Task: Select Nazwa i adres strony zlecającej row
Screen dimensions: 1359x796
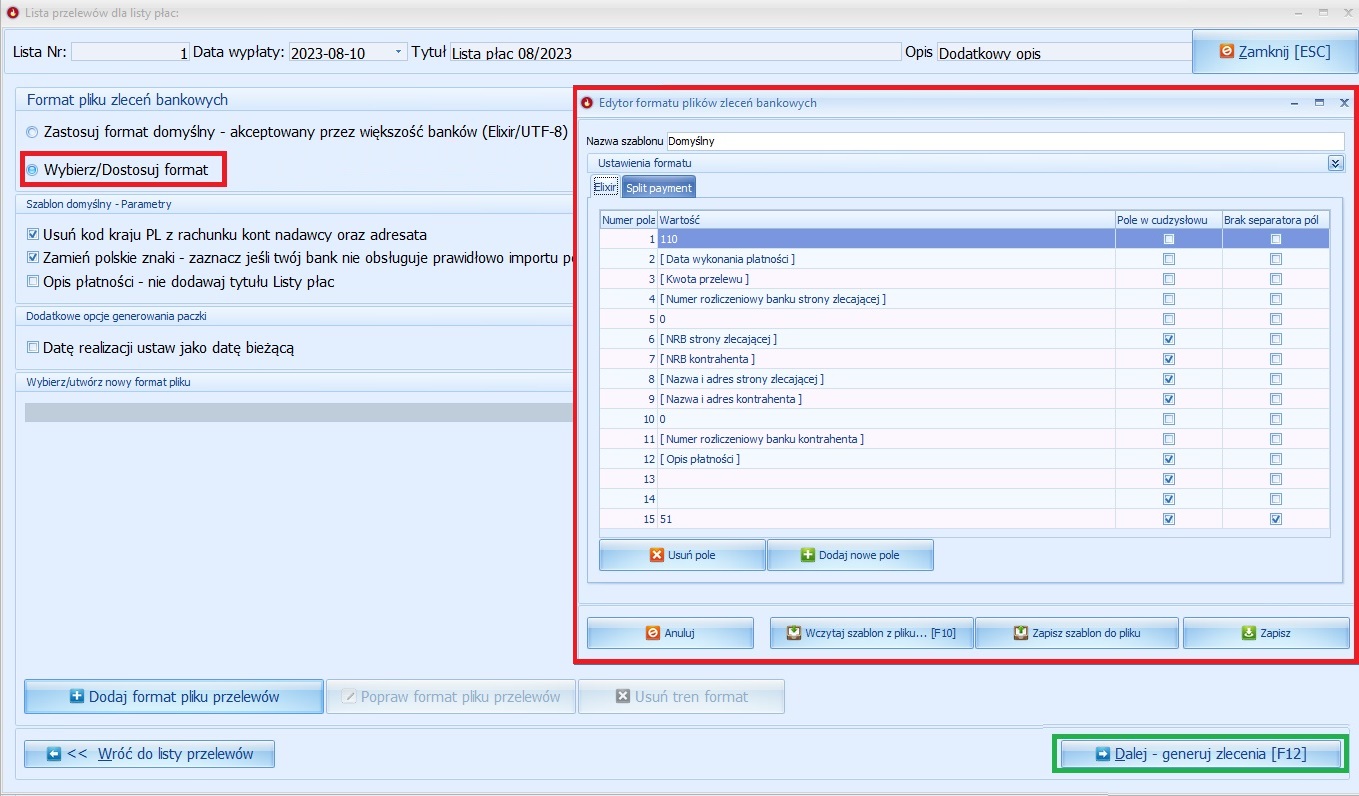Action: 964,379
